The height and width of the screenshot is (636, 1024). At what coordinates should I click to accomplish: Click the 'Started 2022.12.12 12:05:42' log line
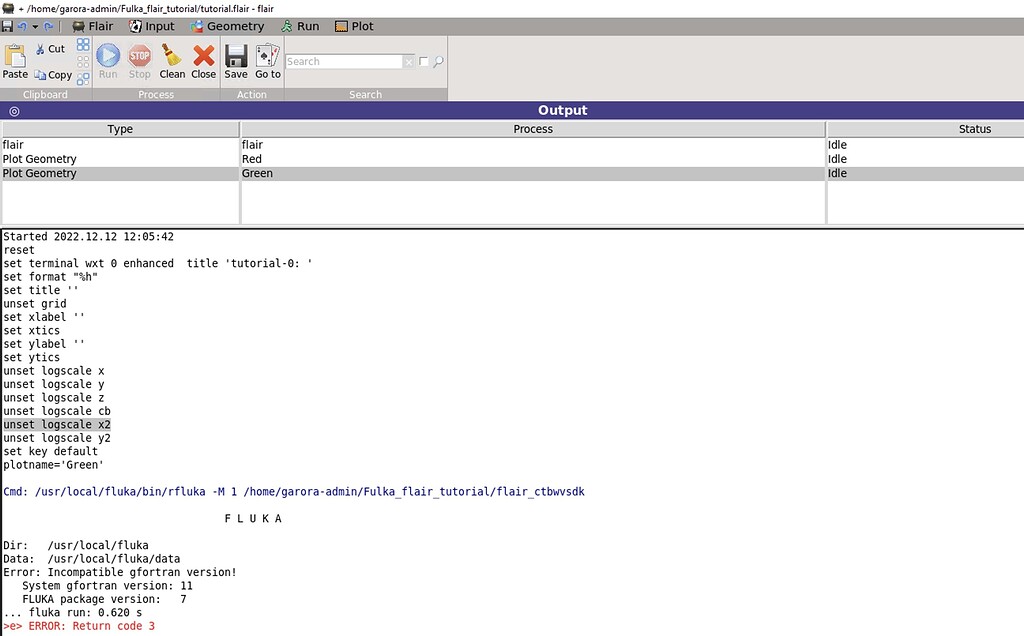[89, 236]
